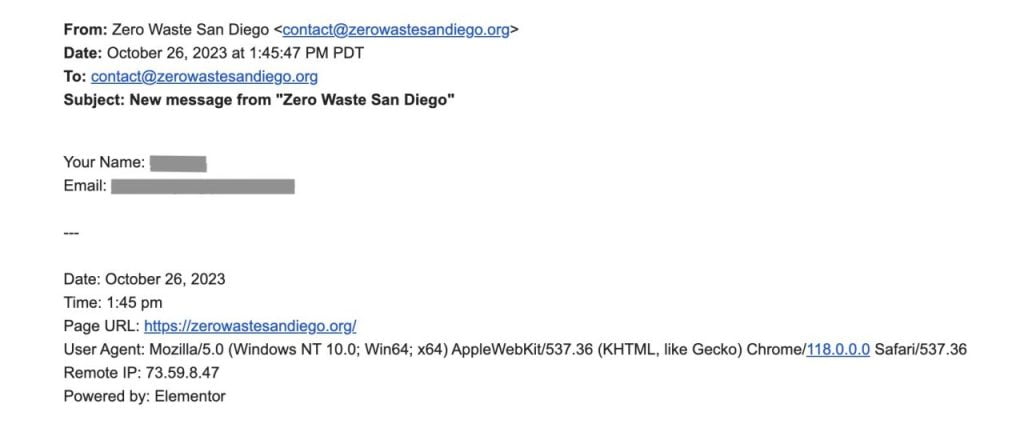Screen dimensions: 1024x444
Task: Click the "Time: 1:45 pm" line
Action: tap(112, 302)
